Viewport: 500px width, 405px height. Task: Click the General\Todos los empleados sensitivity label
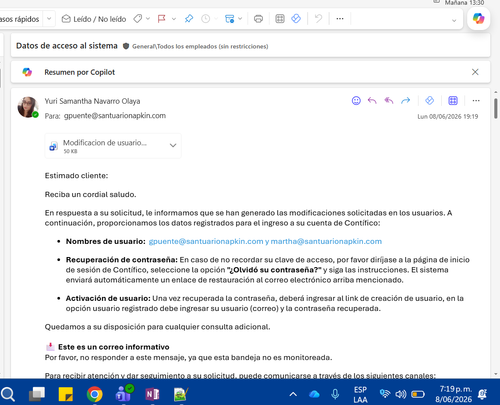pos(200,46)
